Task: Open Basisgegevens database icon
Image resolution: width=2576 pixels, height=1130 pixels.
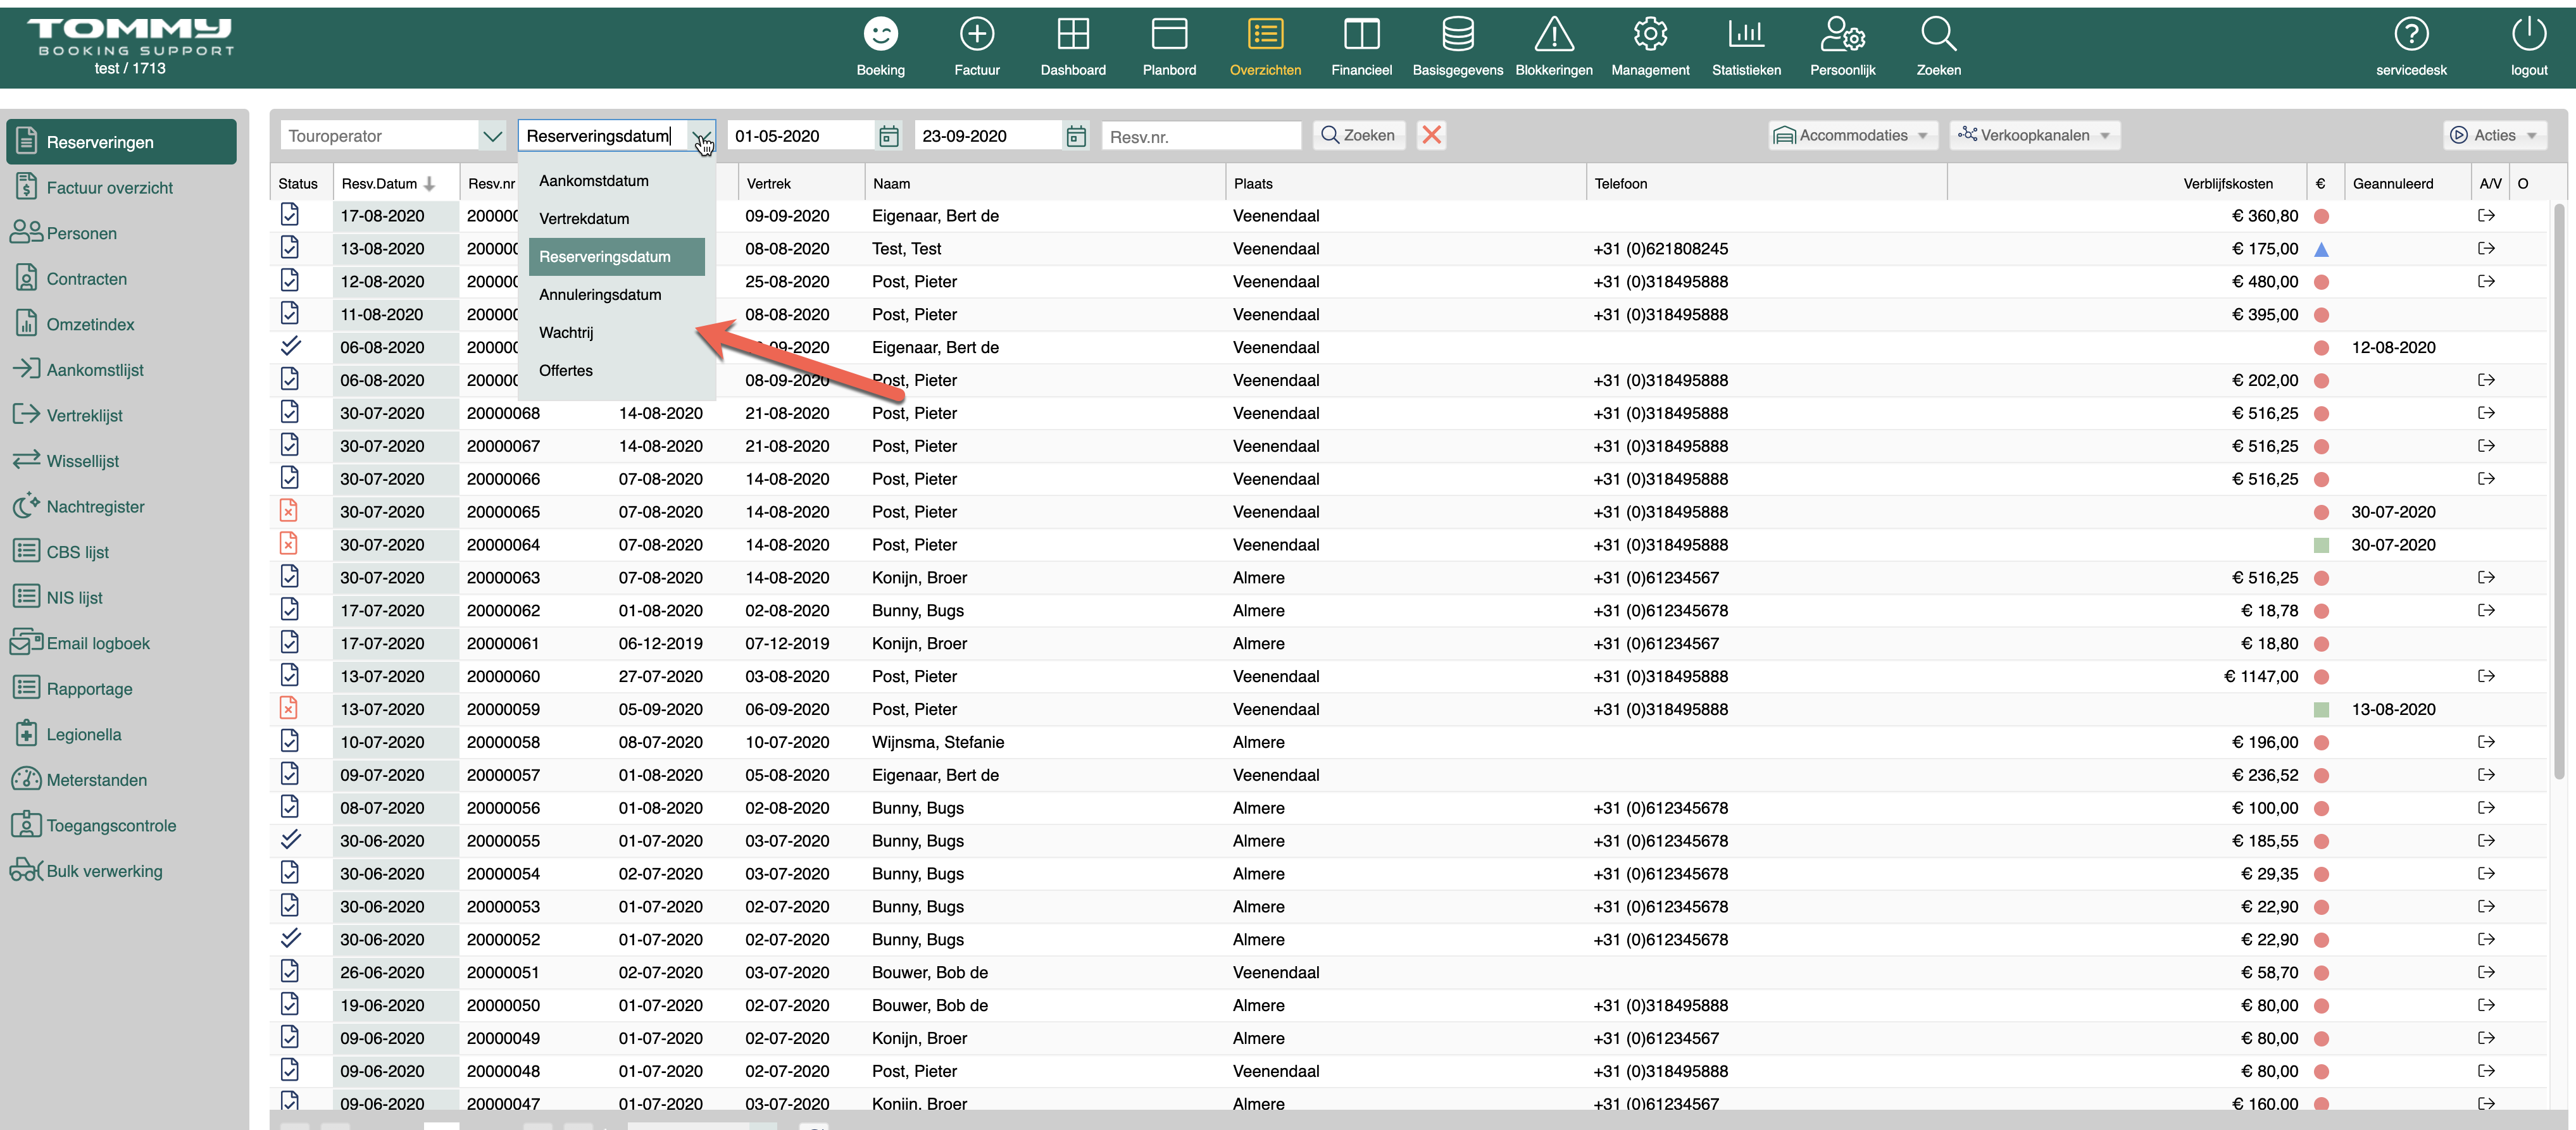Action: click(x=1457, y=34)
